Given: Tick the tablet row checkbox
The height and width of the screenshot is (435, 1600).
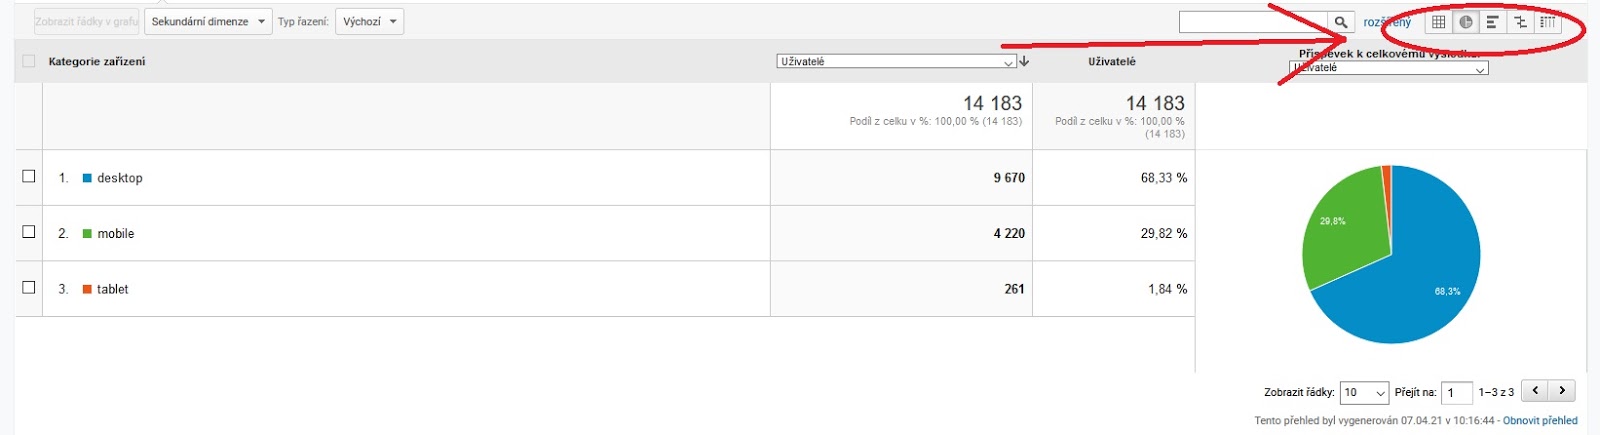Looking at the screenshot, I should click(29, 288).
